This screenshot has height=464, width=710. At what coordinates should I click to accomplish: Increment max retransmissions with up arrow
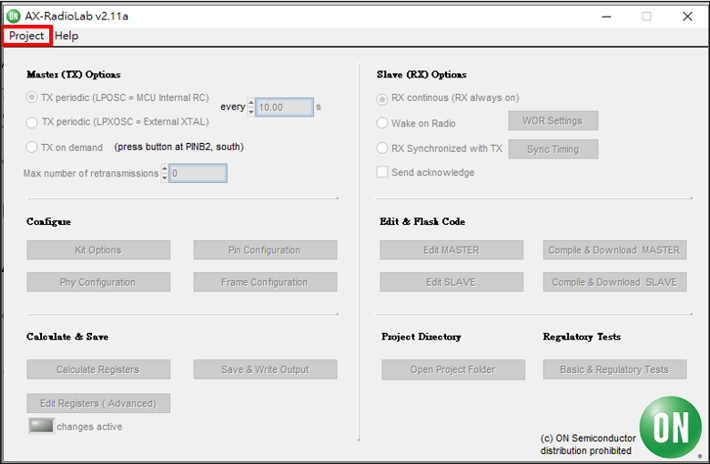(164, 169)
